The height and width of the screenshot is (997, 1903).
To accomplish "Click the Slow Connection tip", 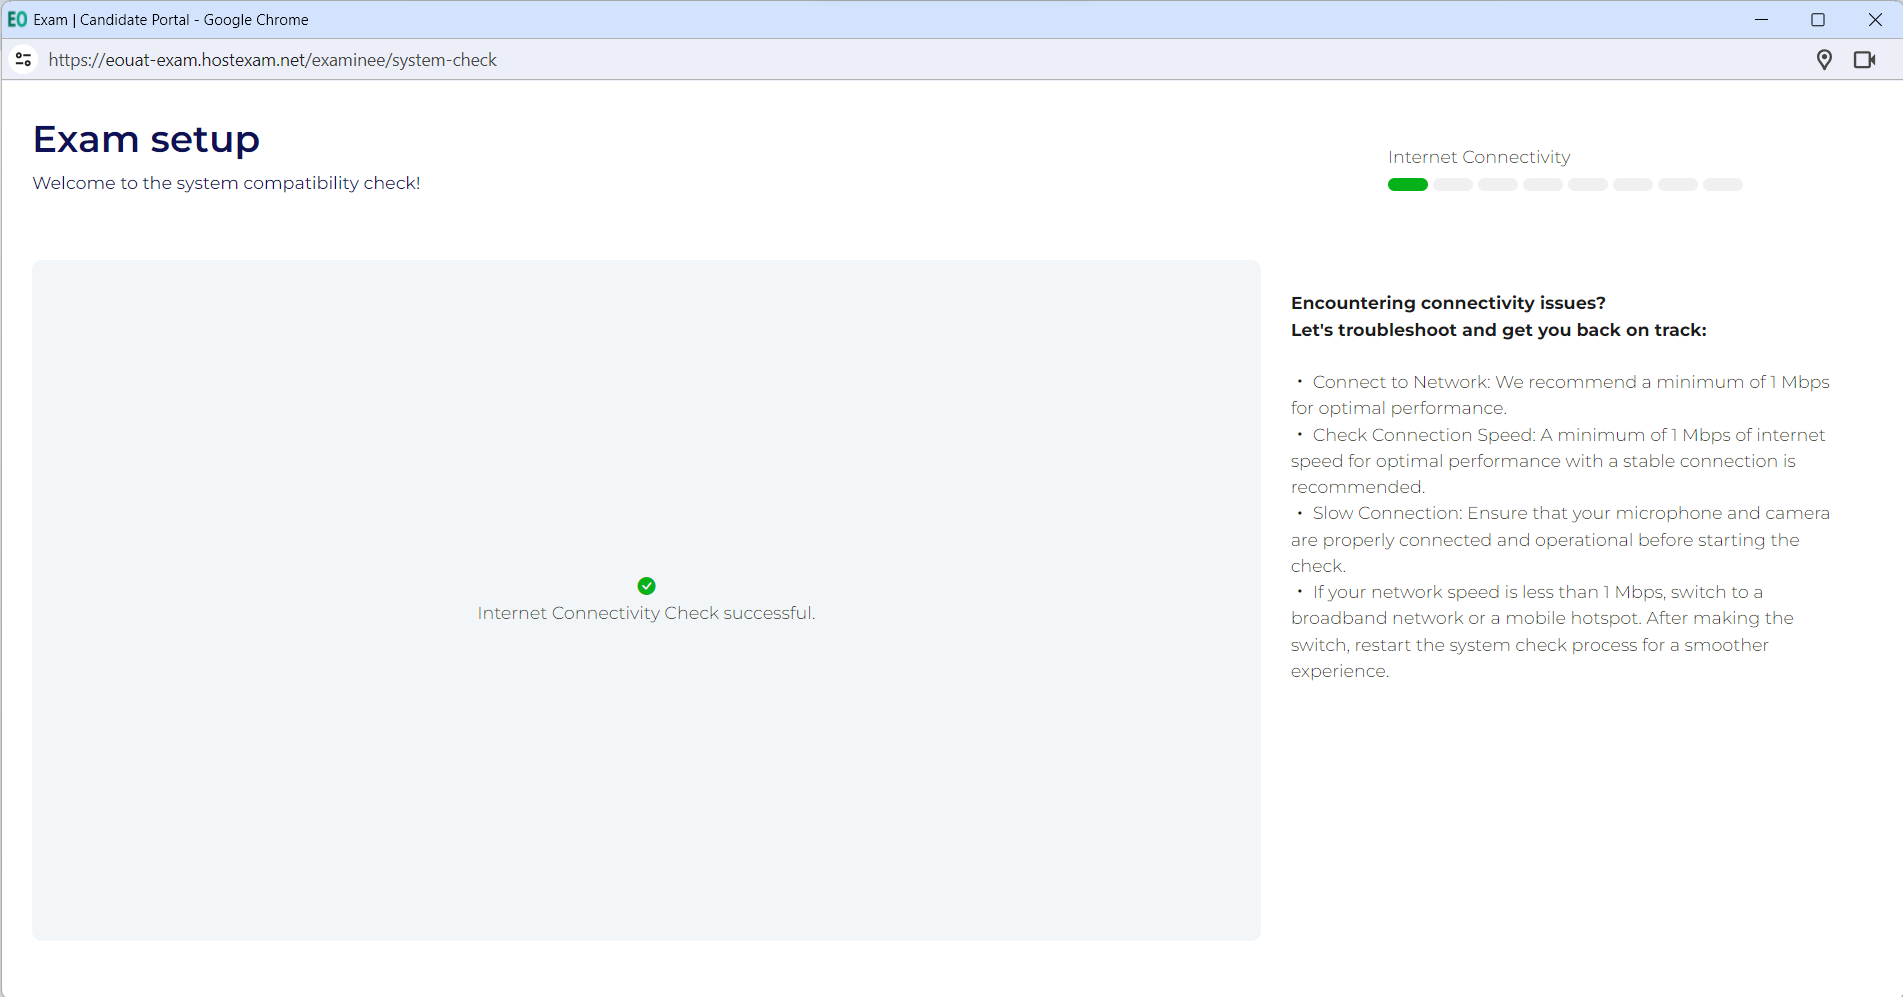I will (x=1569, y=514).
